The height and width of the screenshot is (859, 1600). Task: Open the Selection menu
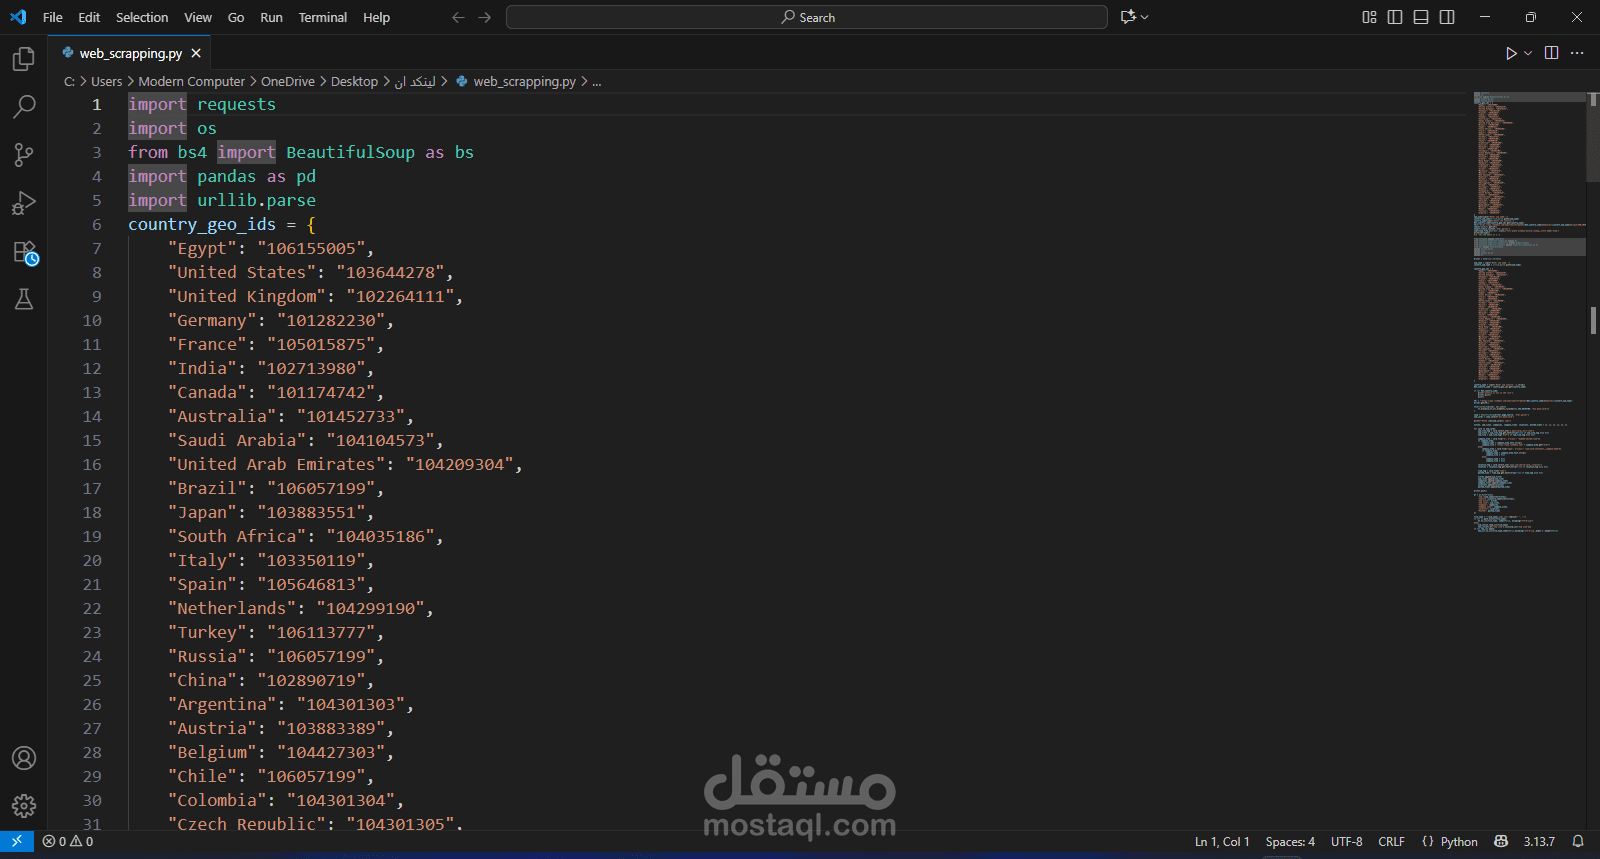tap(142, 17)
